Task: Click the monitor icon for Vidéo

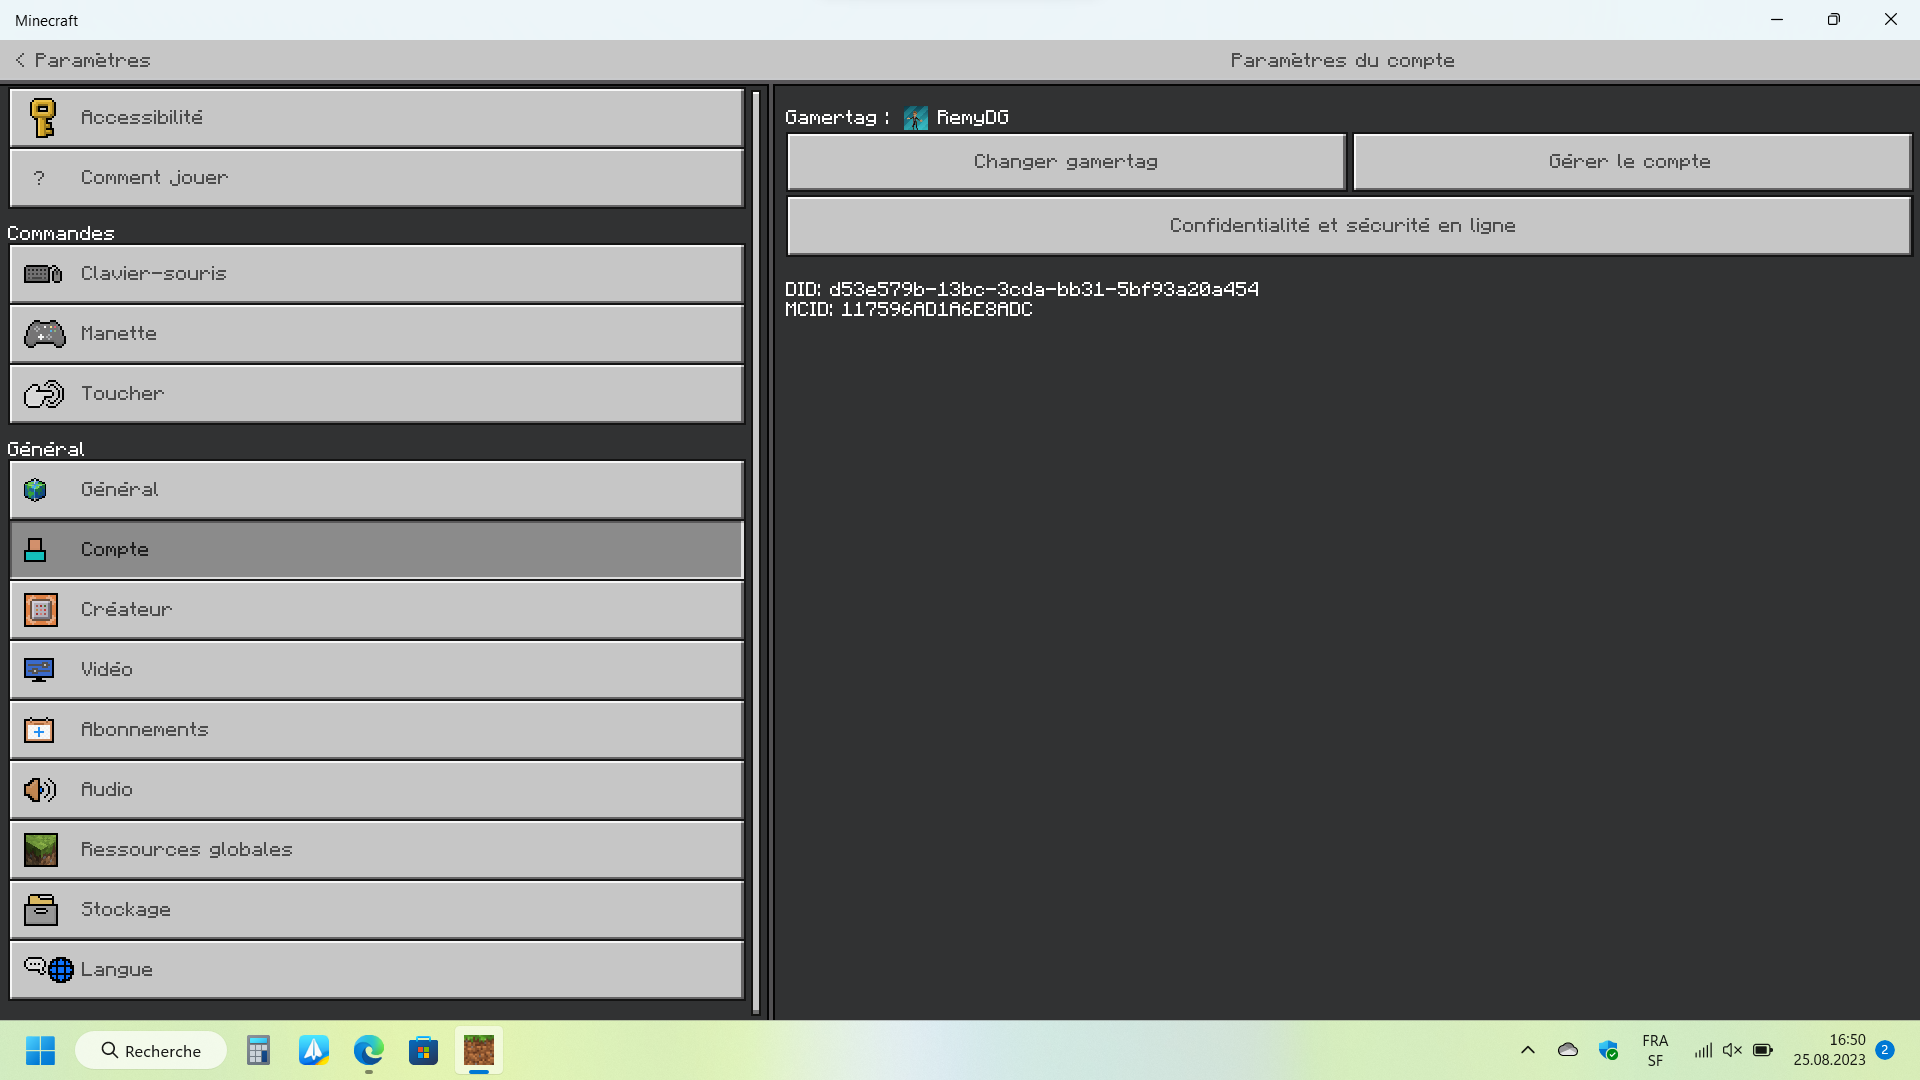Action: [39, 670]
